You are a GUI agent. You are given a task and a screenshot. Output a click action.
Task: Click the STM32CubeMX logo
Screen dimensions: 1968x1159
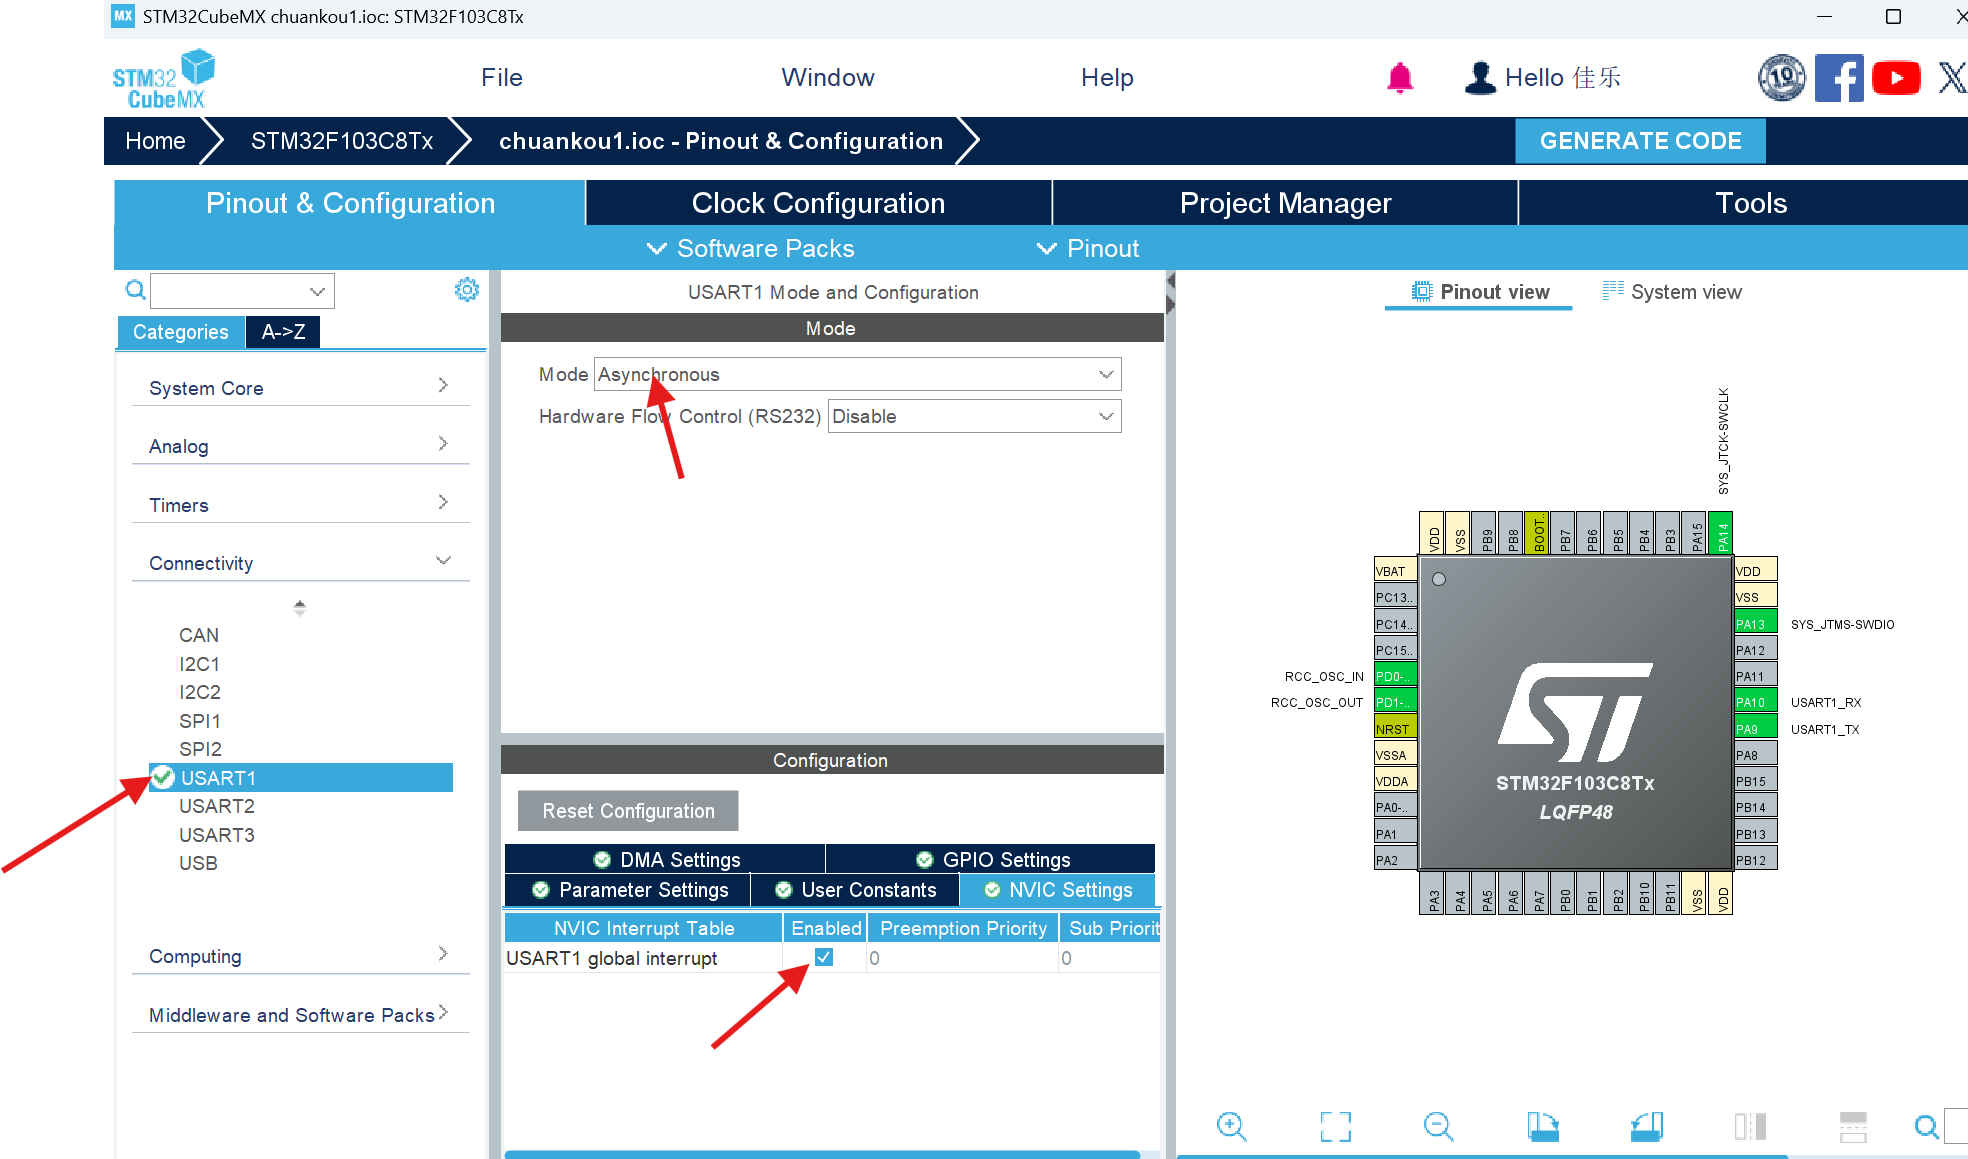(x=164, y=78)
